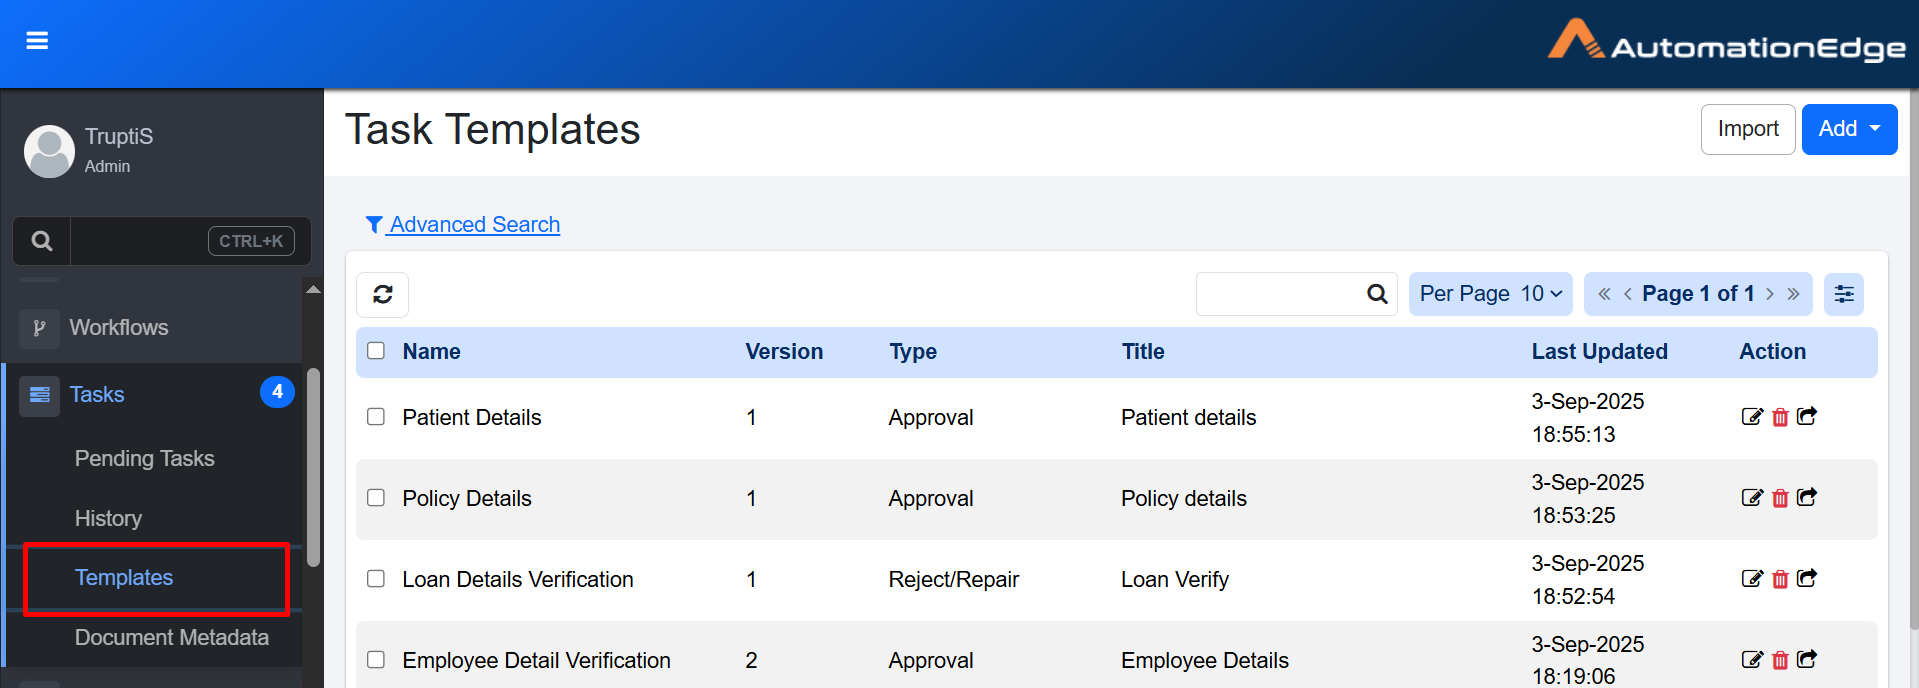The height and width of the screenshot is (688, 1919).
Task: Click the sidebar search magnifier icon
Action: coord(42,241)
